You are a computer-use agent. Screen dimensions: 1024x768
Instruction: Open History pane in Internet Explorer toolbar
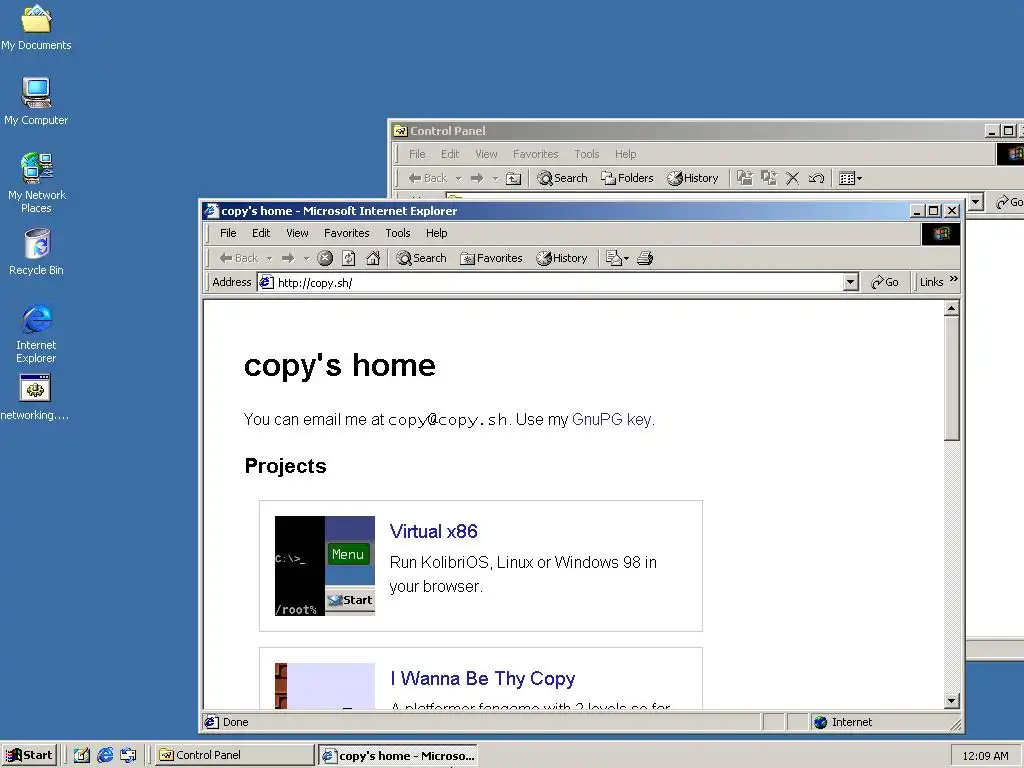[562, 258]
